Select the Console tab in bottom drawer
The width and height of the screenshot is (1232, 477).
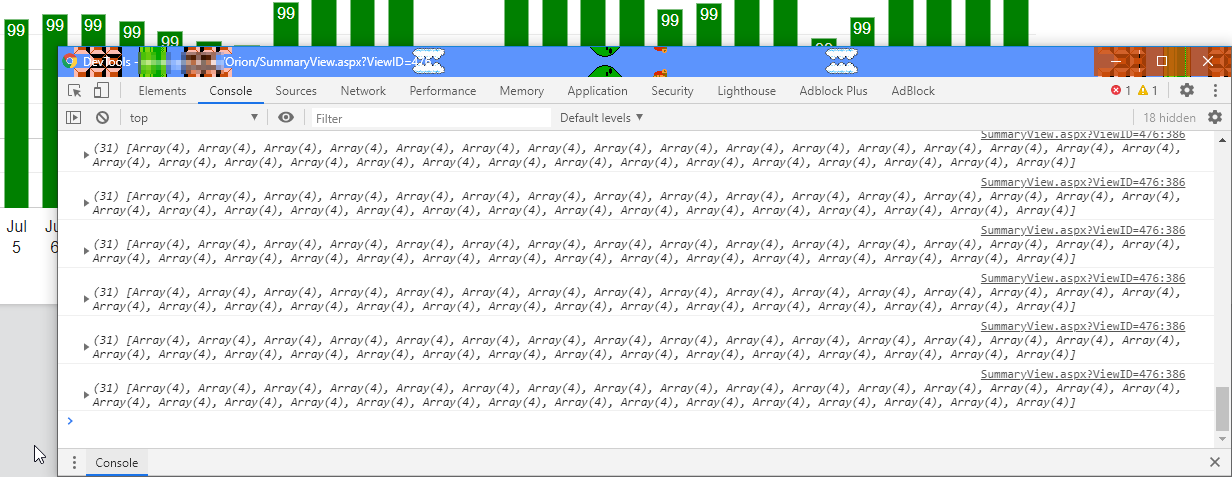point(116,463)
